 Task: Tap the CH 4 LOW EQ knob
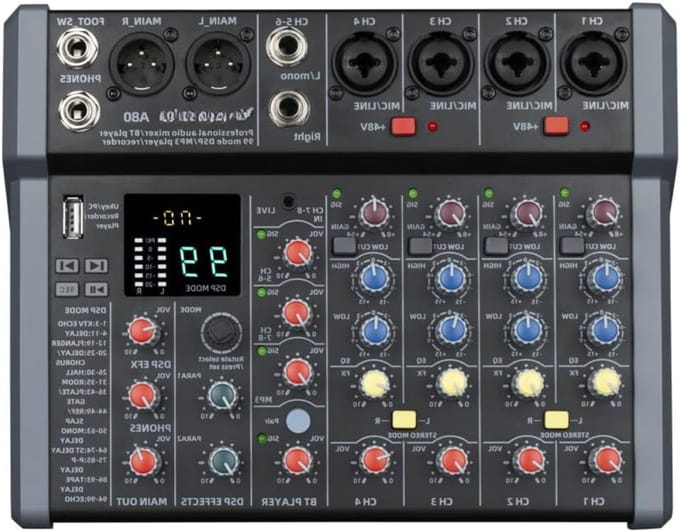(x=375, y=331)
